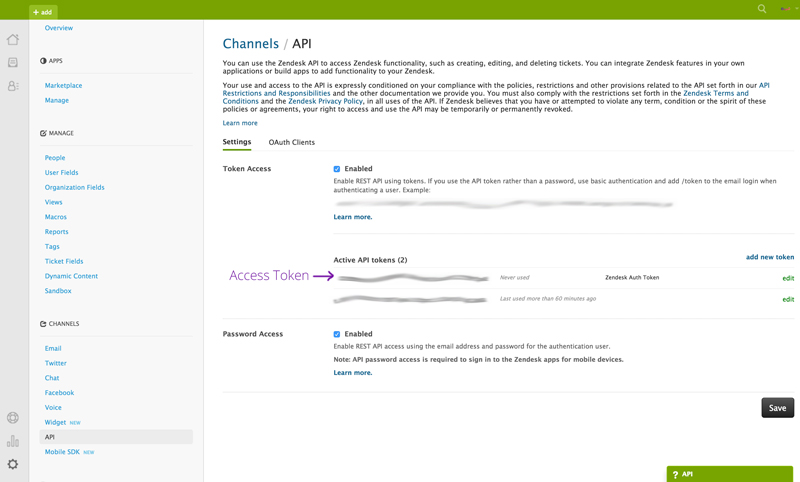Open the People settings page

pos(55,158)
